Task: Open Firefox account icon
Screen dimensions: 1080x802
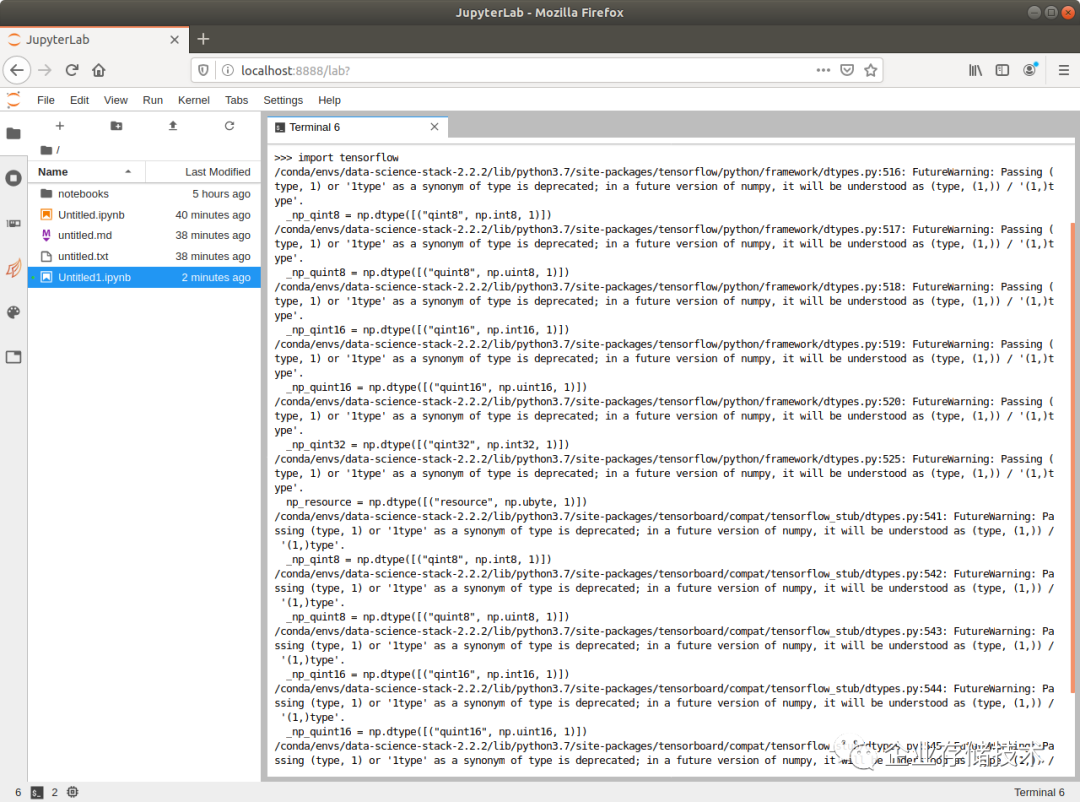Action: point(1030,70)
